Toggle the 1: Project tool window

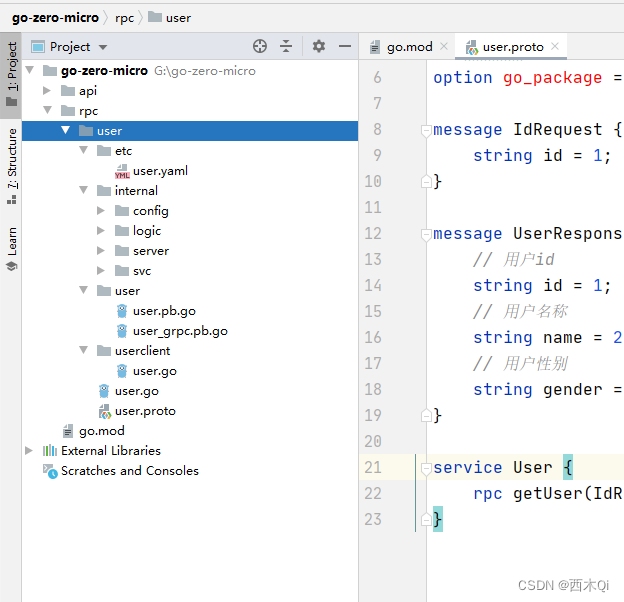tap(12, 74)
